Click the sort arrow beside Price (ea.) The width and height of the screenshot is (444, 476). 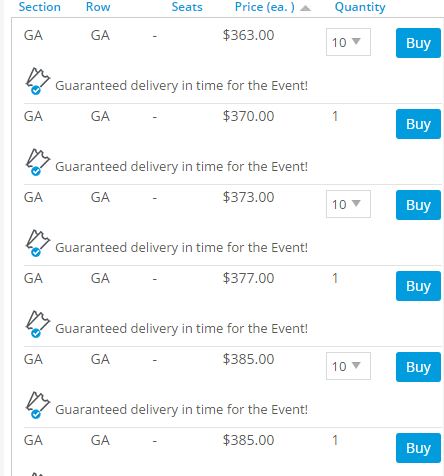point(305,8)
